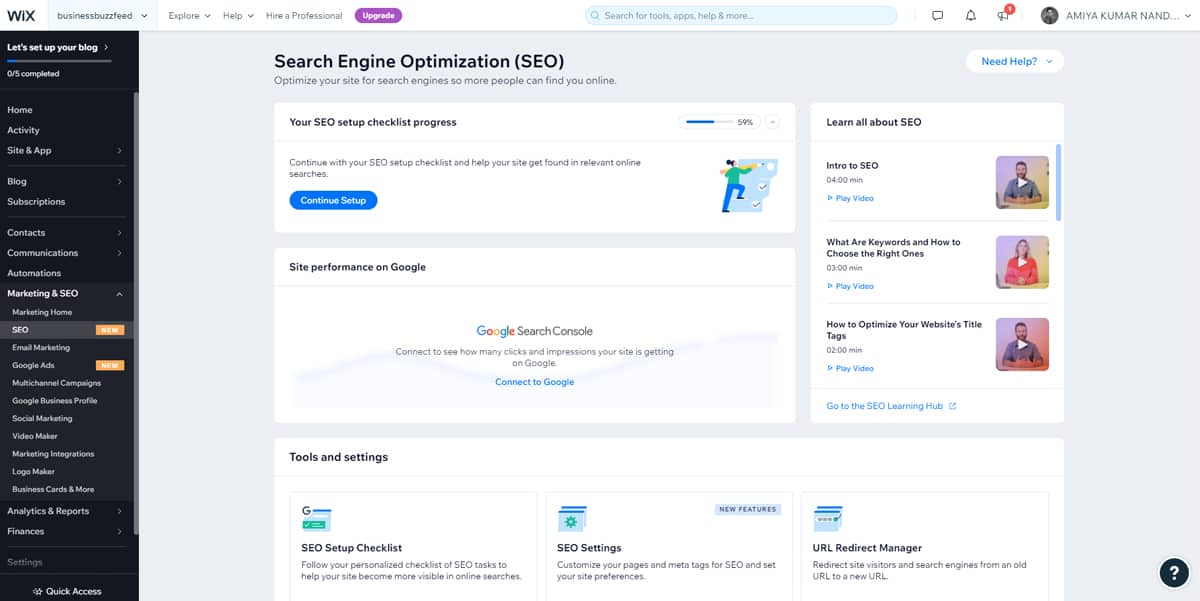
Task: Collapse the SEO checklist progress panel
Action: click(772, 122)
